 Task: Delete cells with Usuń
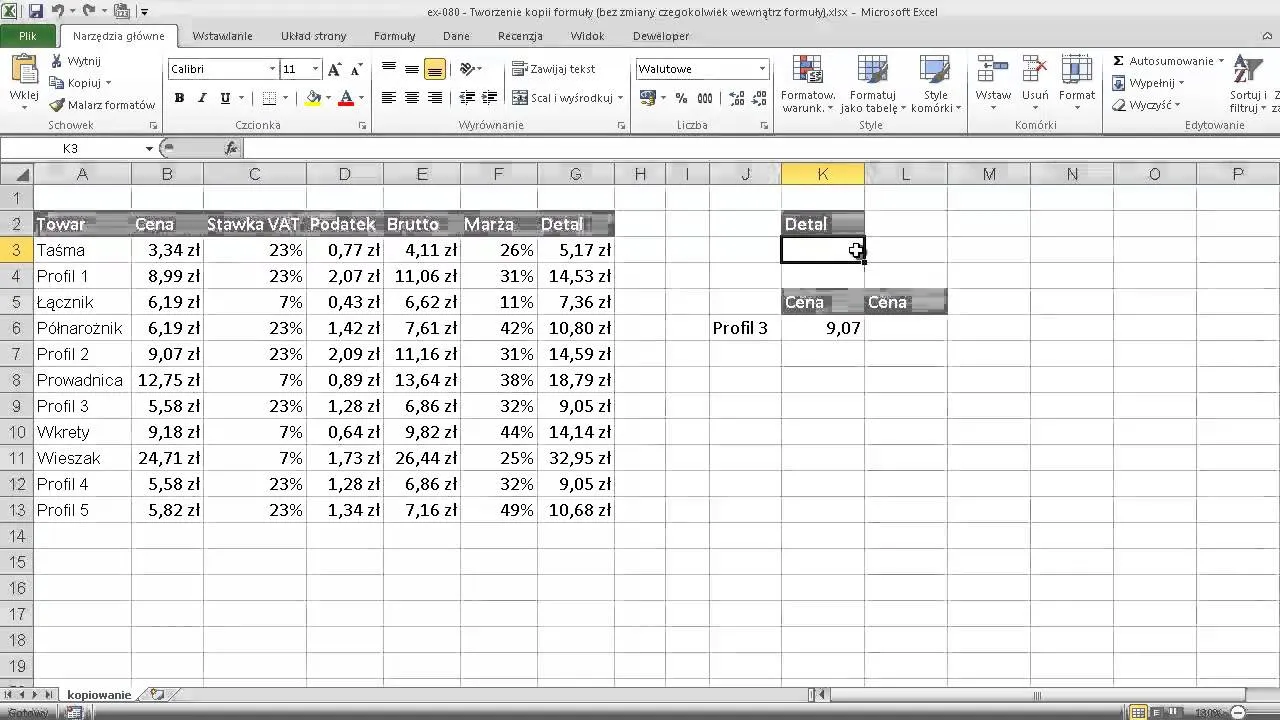click(x=1035, y=83)
